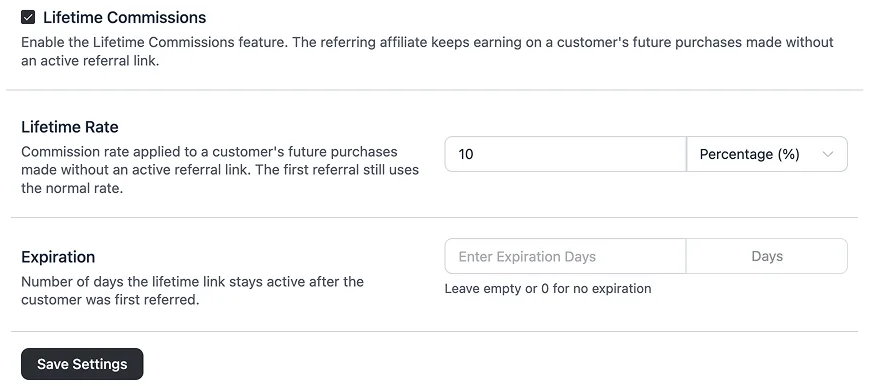The image size is (874, 390).
Task: Click the Expiration description paragraph
Action: click(x=192, y=291)
